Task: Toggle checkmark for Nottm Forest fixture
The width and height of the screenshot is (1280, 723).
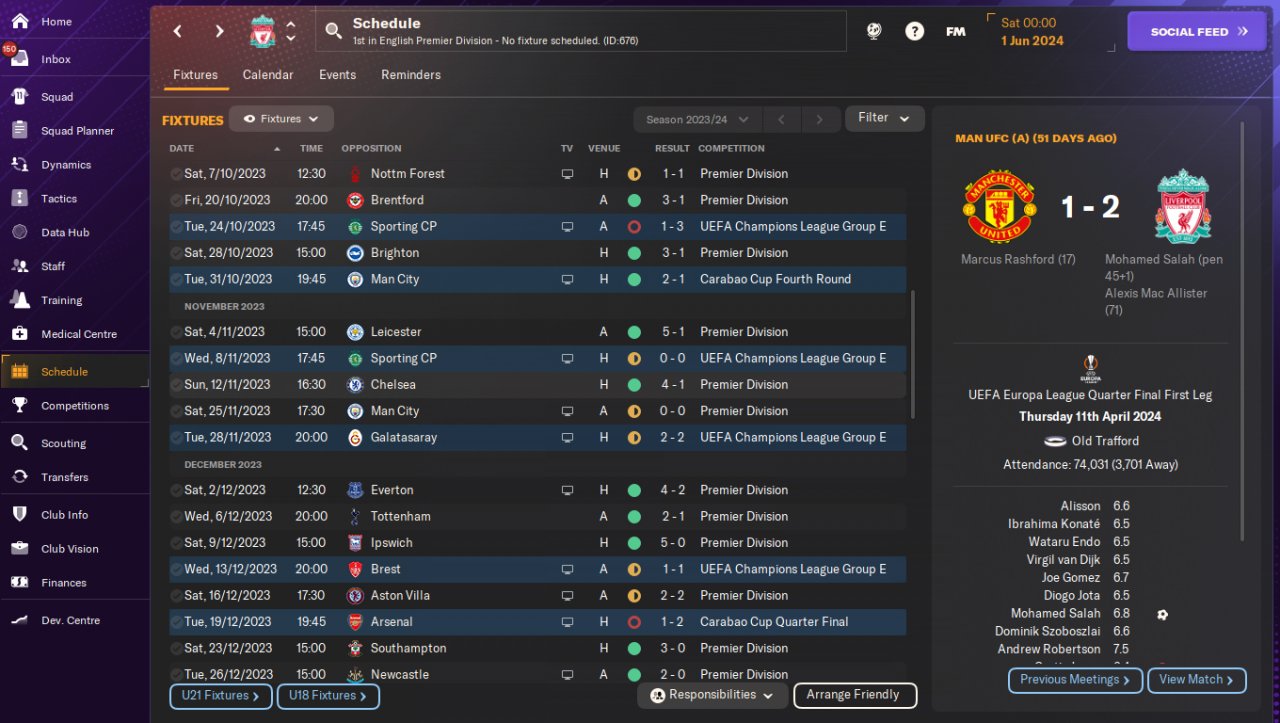Action: point(176,174)
